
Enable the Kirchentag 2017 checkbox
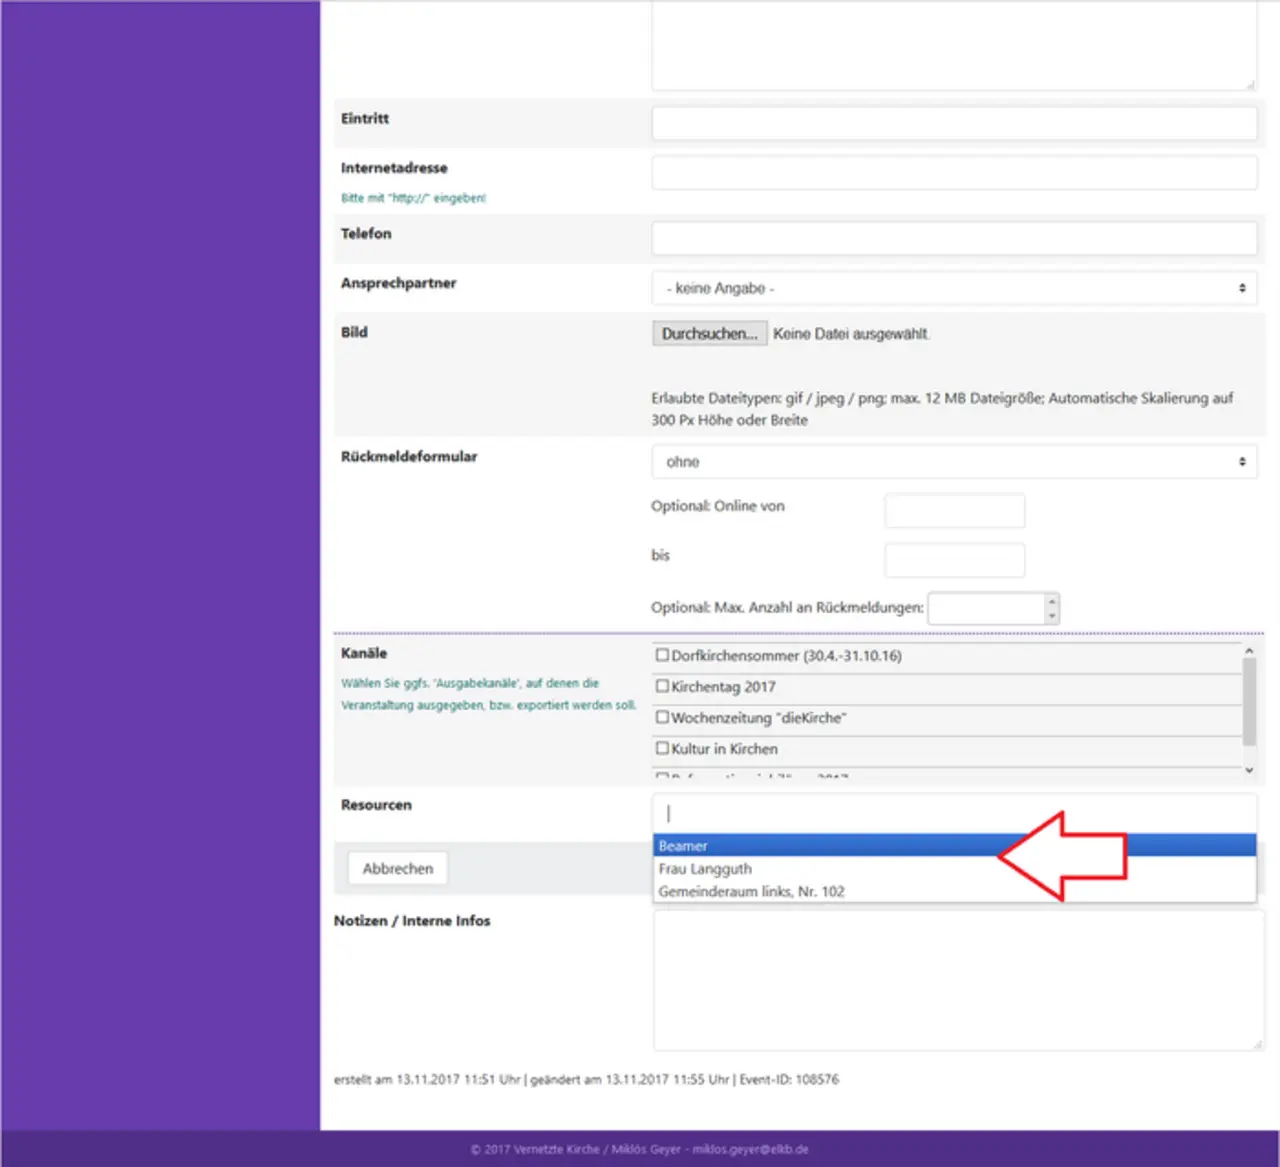click(662, 686)
